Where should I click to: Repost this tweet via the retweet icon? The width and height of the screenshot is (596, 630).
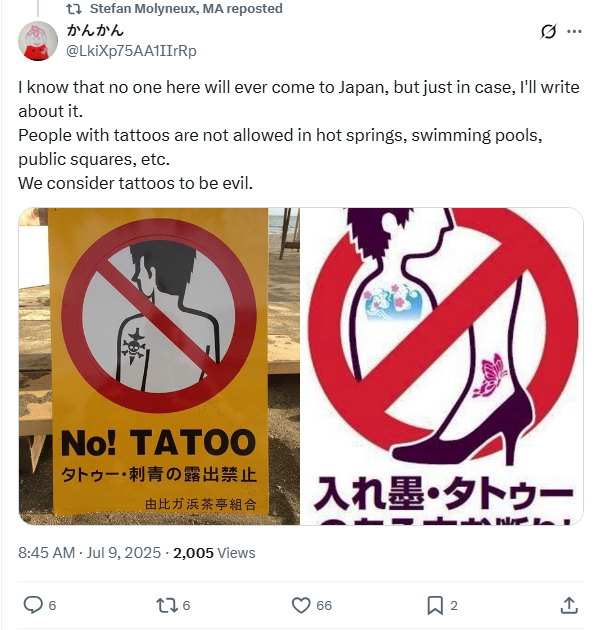(166, 605)
